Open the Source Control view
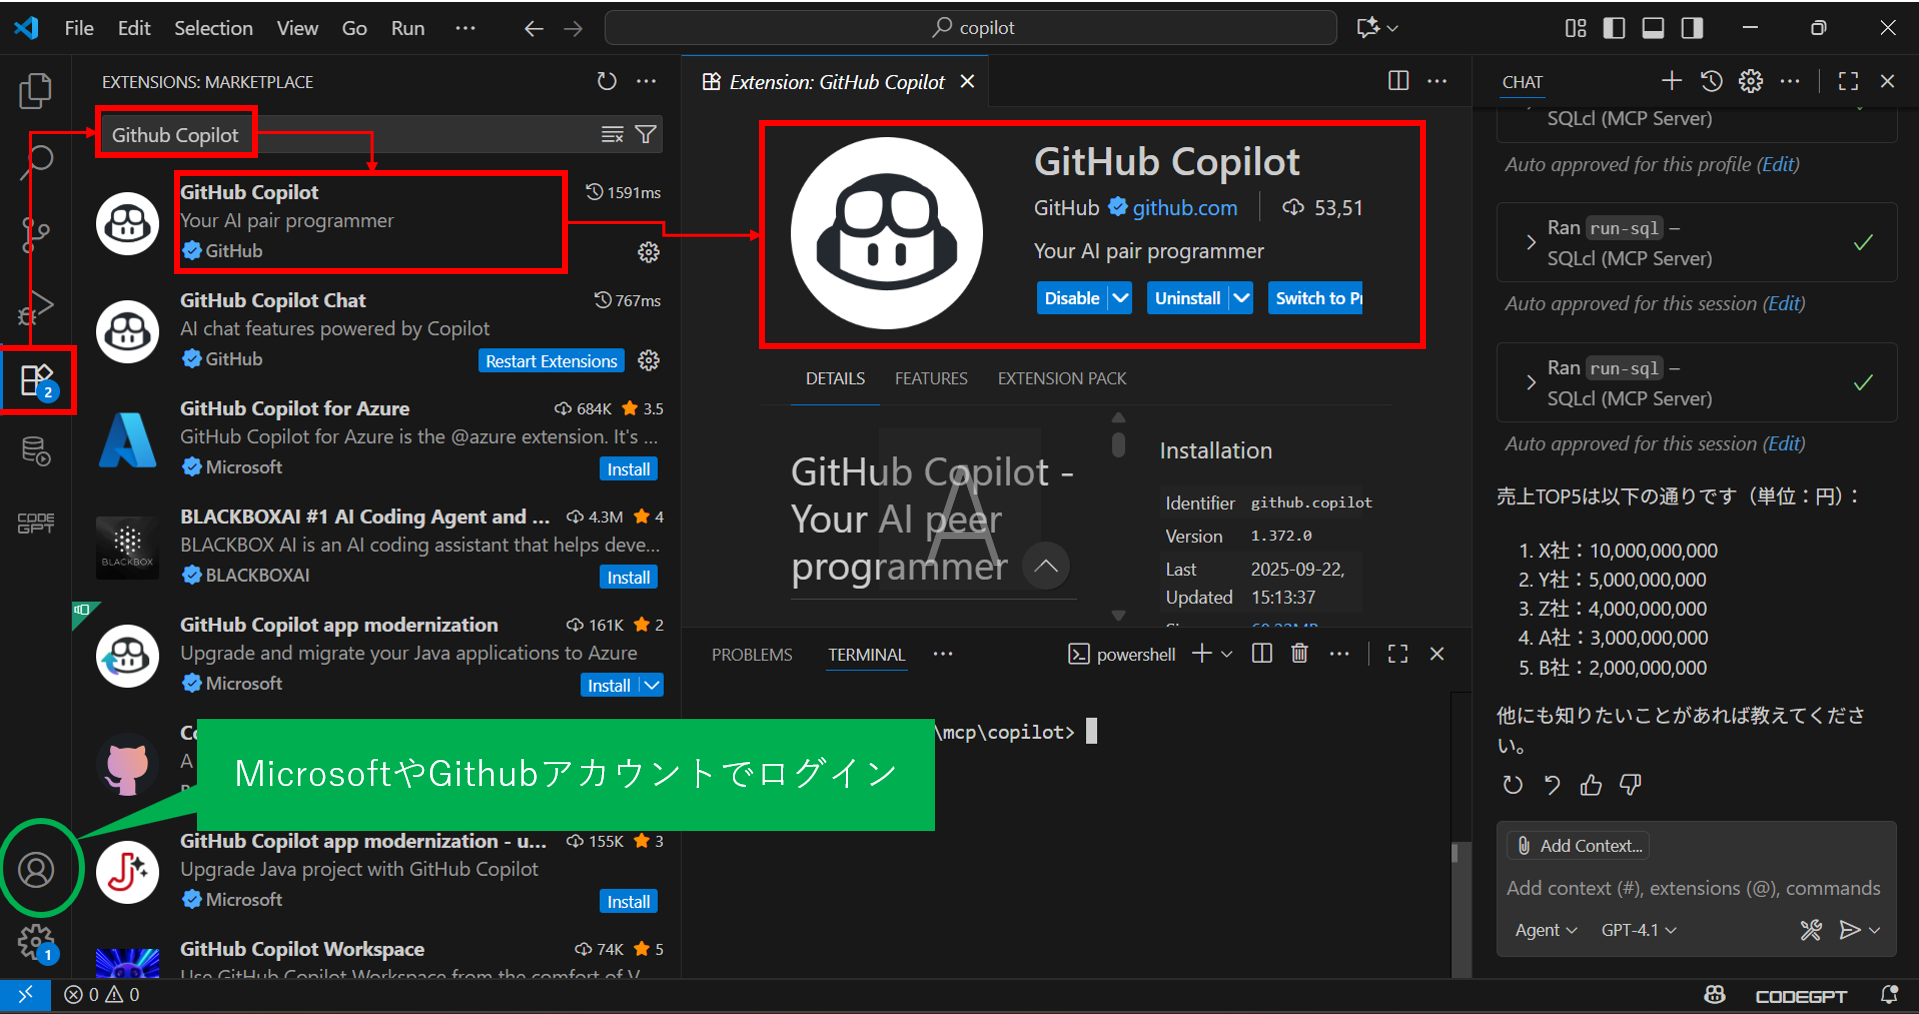Viewport: 1919px width, 1014px height. click(x=36, y=235)
